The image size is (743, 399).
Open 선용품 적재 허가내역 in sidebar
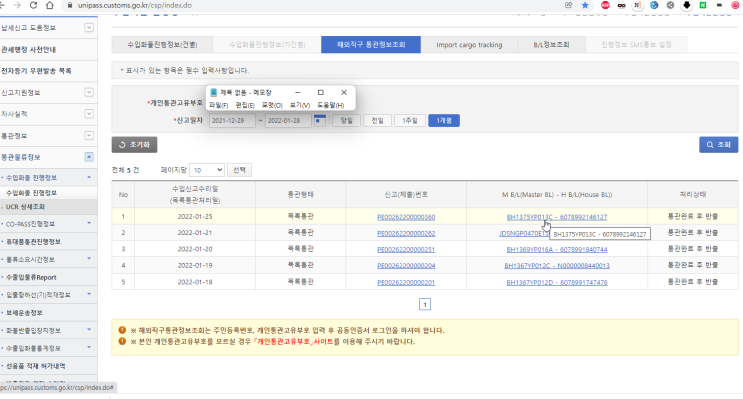click(x=36, y=366)
